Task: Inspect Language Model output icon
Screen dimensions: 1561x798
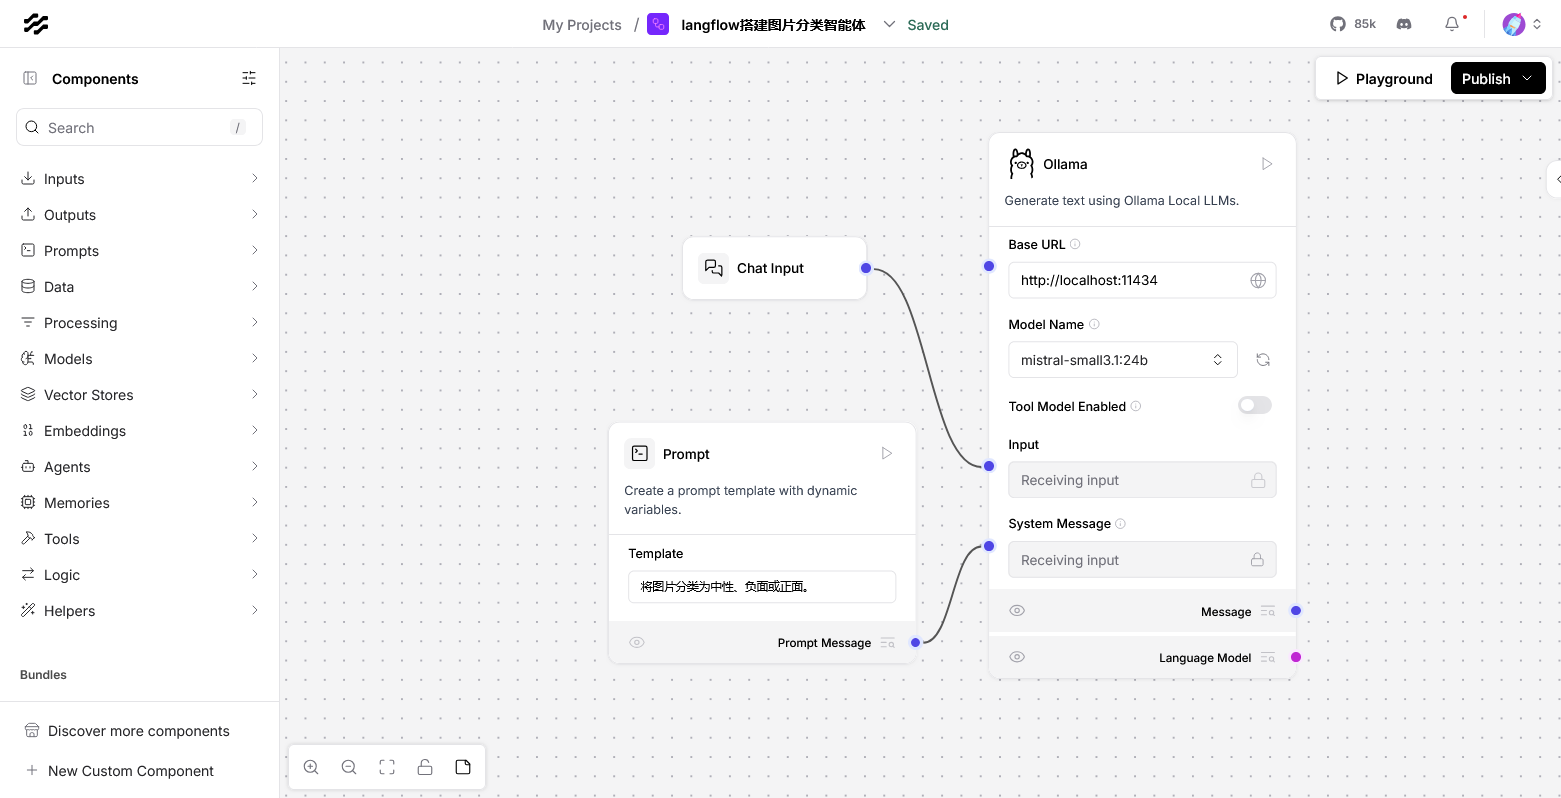Action: click(x=1267, y=657)
